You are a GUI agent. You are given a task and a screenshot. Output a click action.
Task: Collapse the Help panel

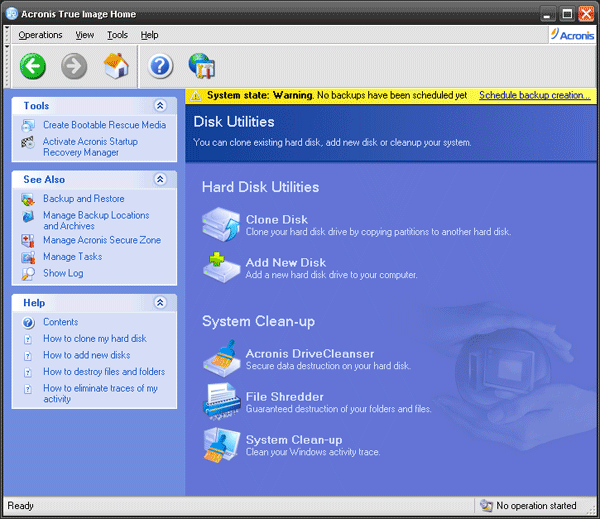pyautogui.click(x=160, y=302)
